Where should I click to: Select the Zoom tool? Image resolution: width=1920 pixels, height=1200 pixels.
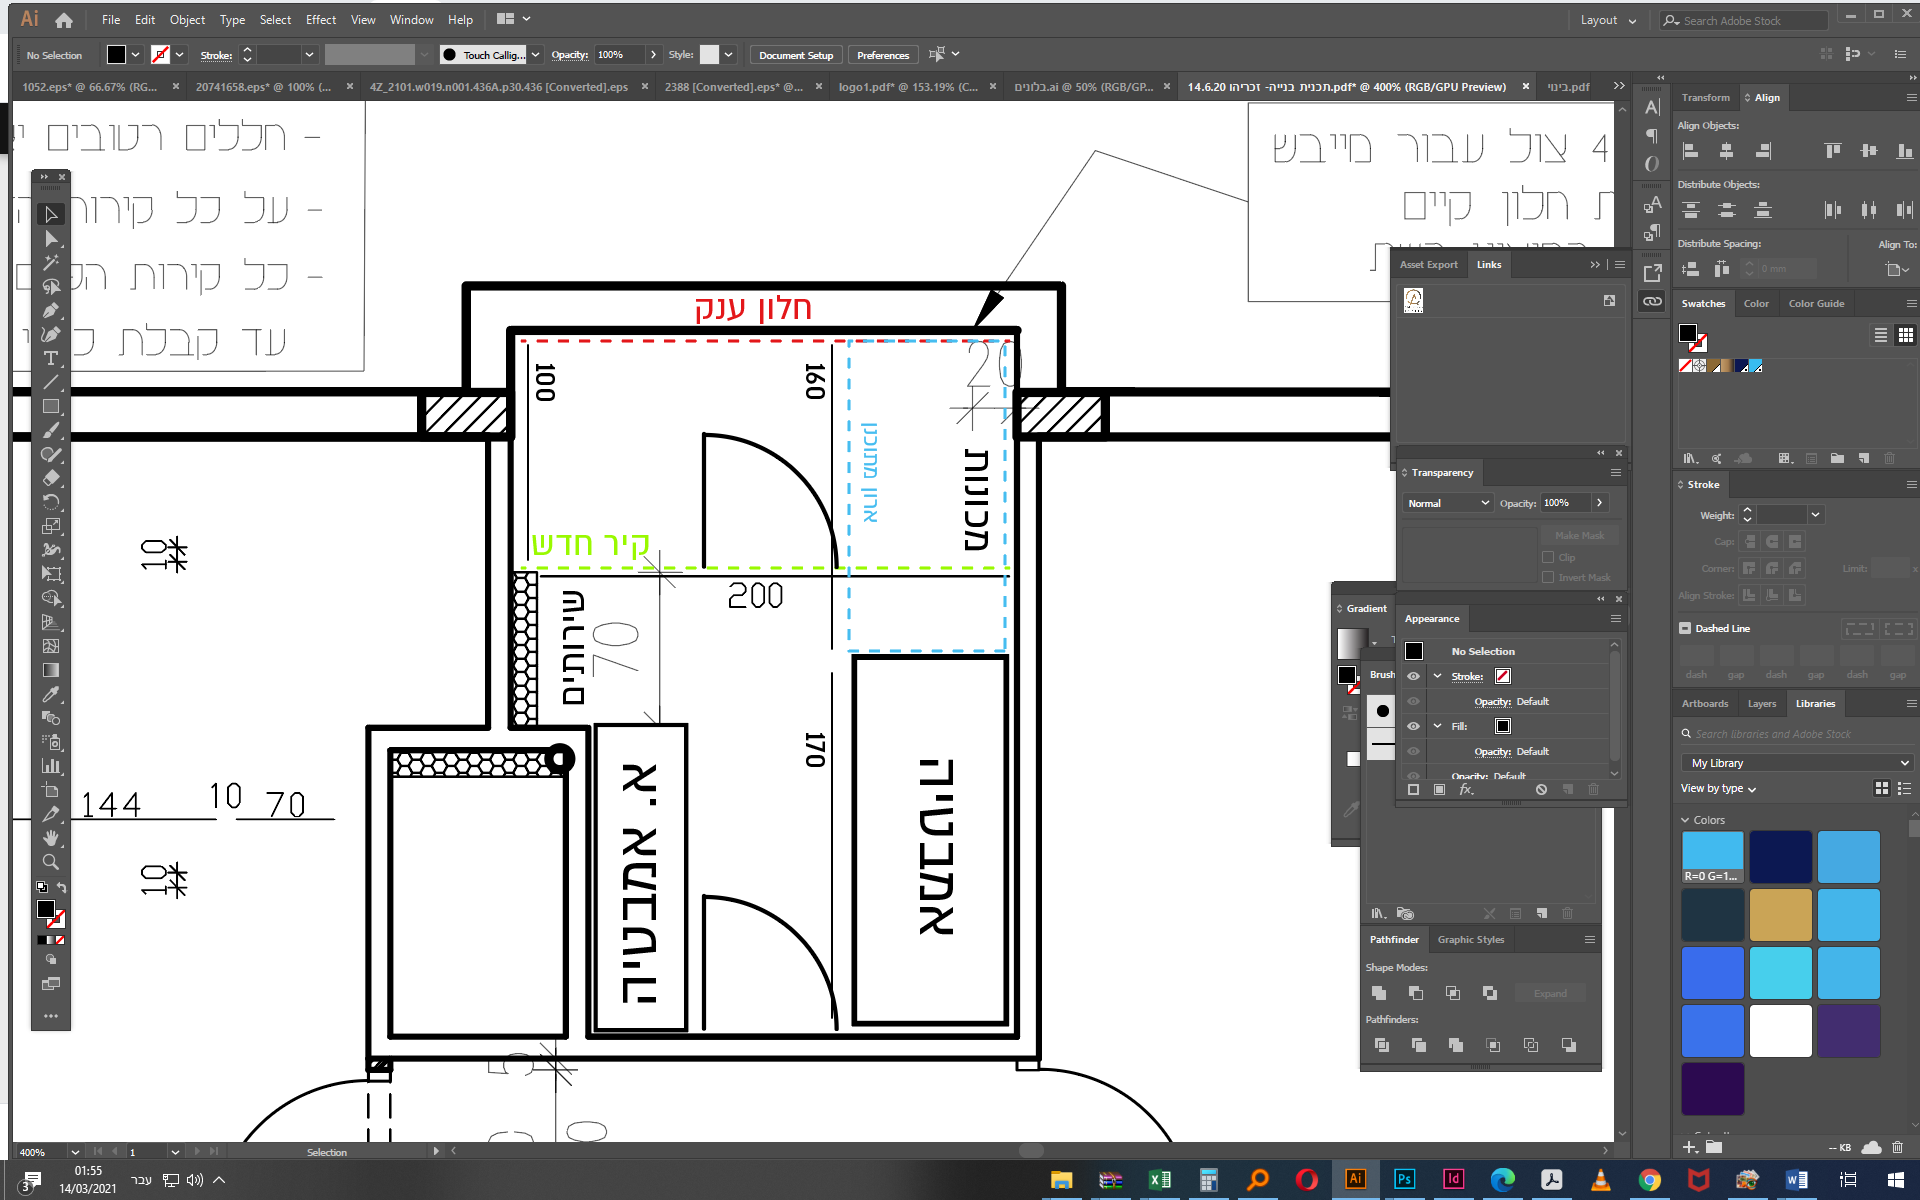[x=51, y=862]
